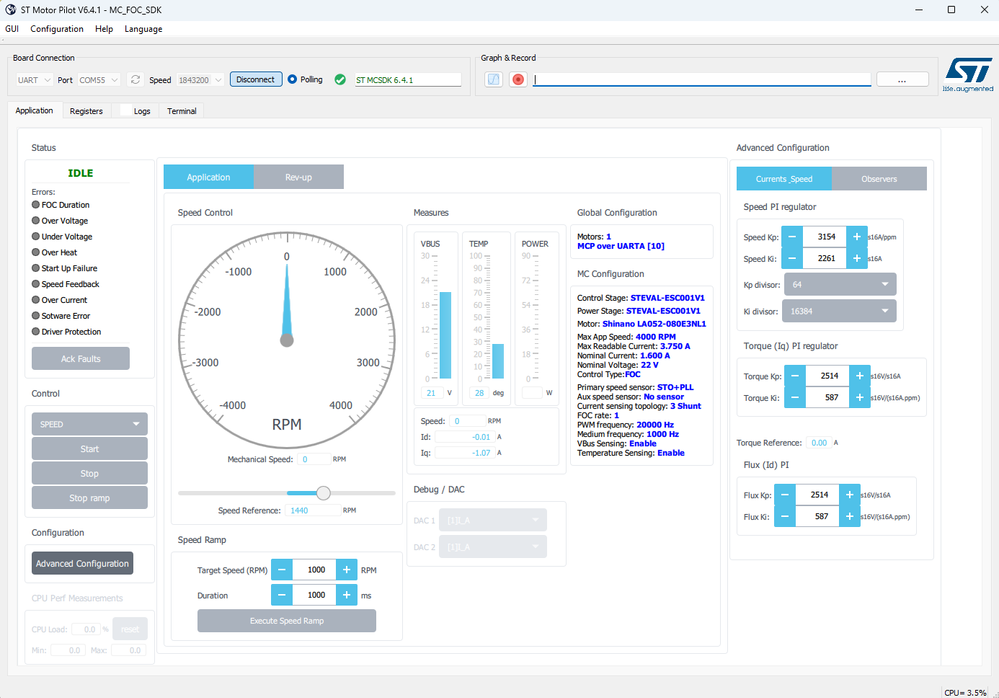Increase Target Speed with plus button
Screen dimensions: 999x698
coord(347,570)
